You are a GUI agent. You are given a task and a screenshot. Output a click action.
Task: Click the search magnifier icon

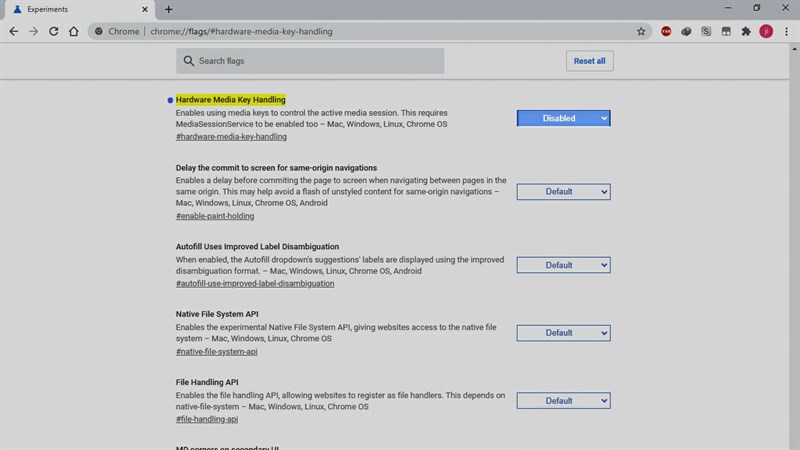189,61
